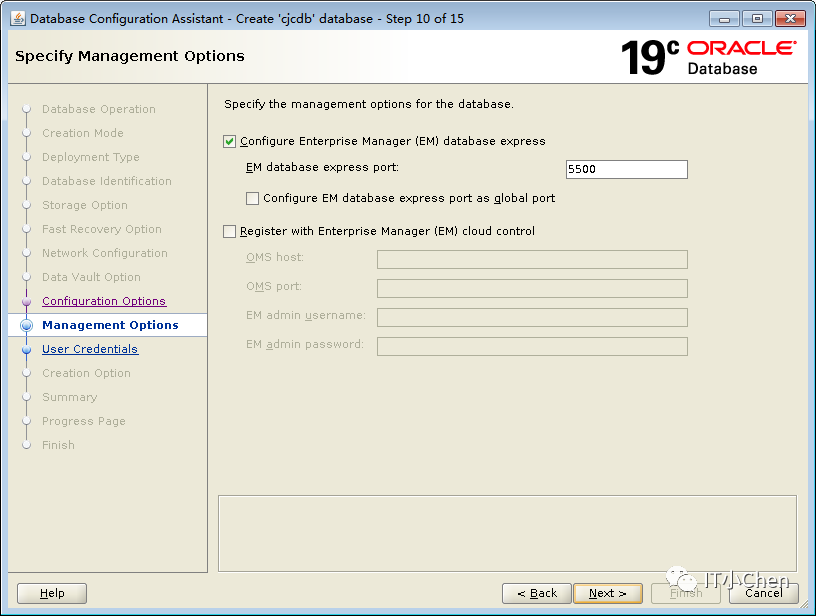The height and width of the screenshot is (616, 816).
Task: Click the Java application icon in title bar
Action: pos(18,18)
